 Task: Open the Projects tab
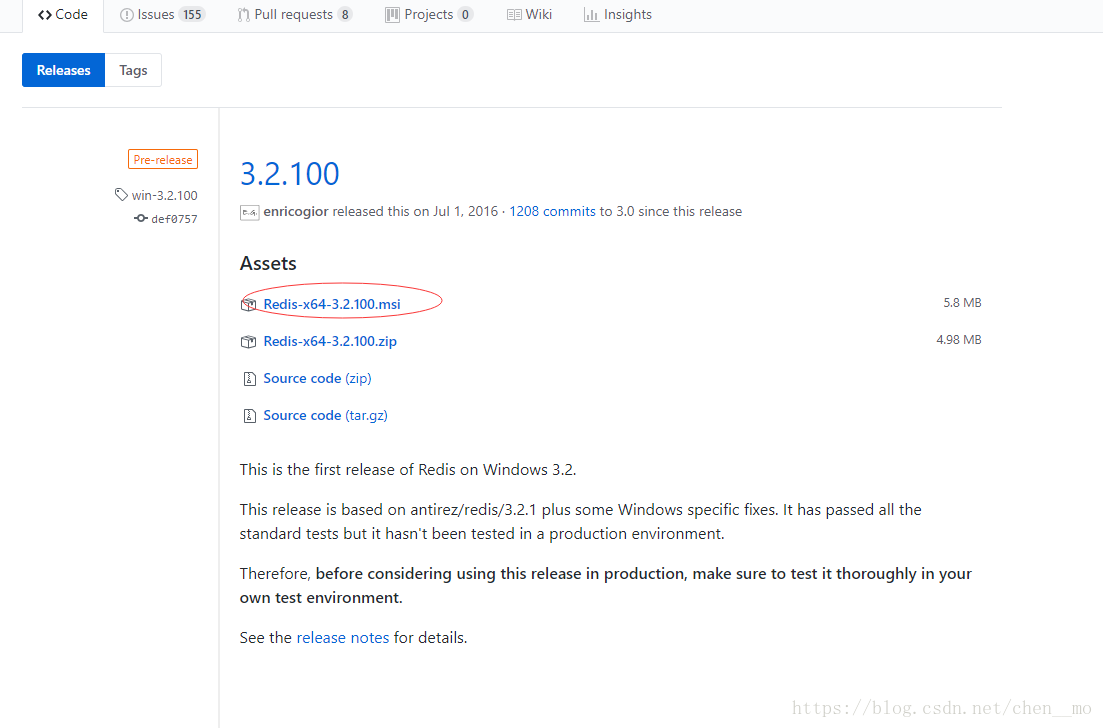pyautogui.click(x=428, y=15)
